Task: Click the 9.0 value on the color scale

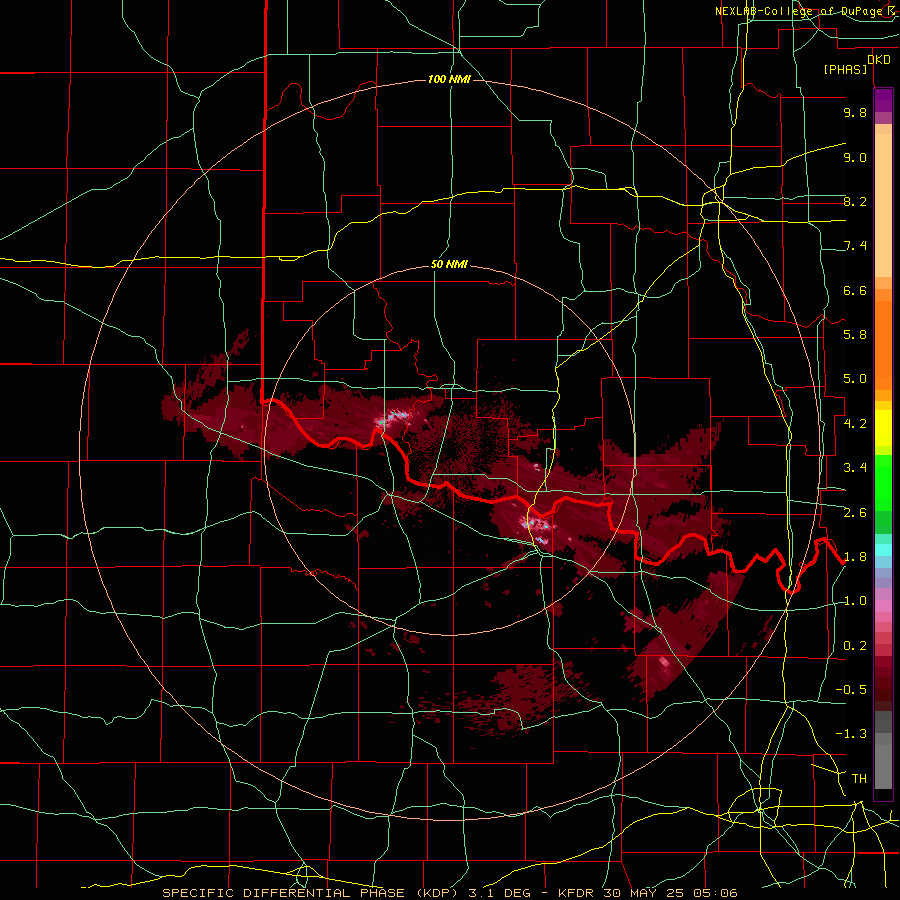Action: tap(855, 157)
